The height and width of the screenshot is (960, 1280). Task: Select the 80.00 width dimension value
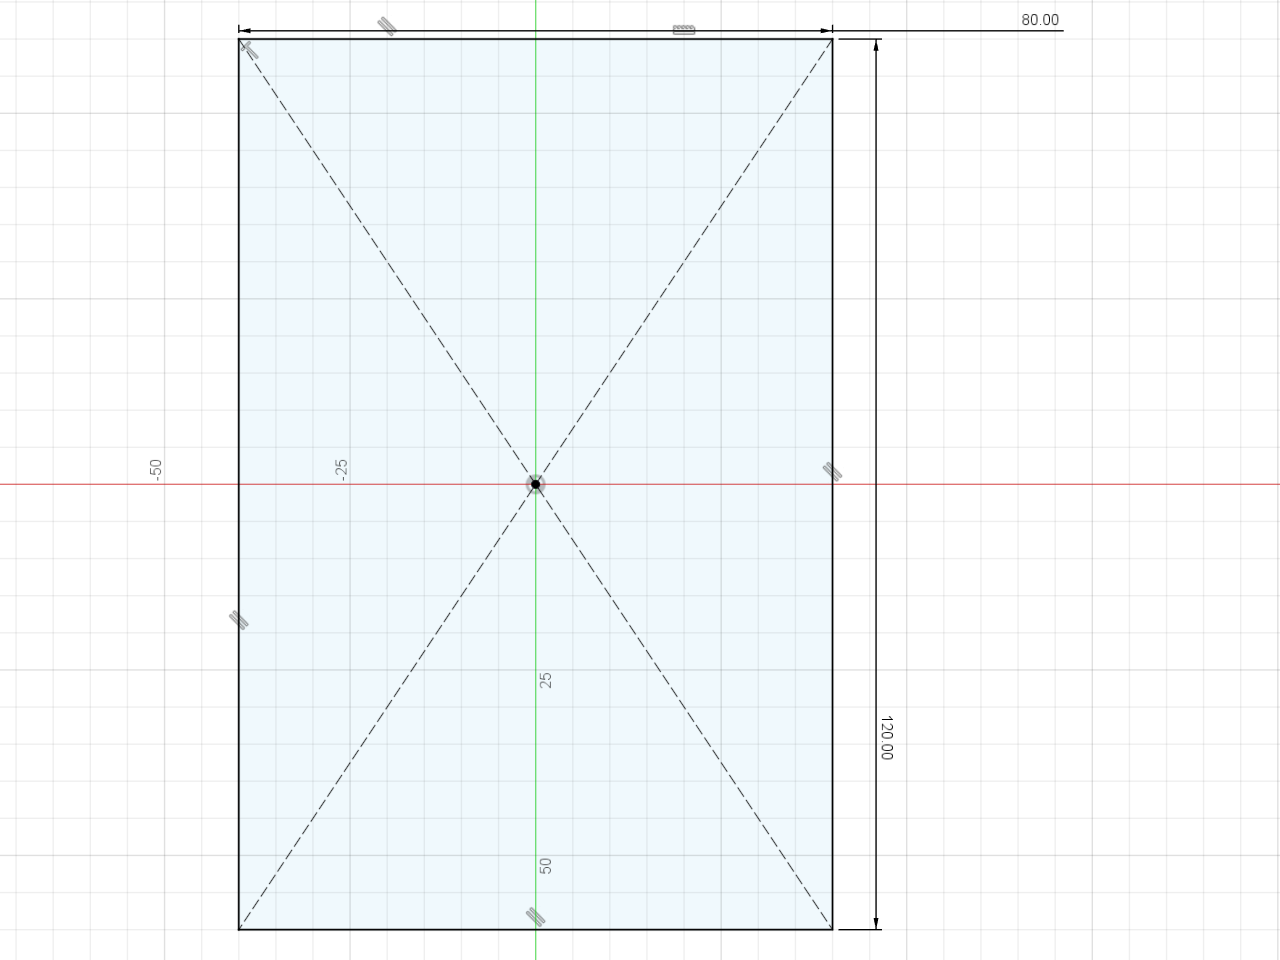[x=1040, y=20]
